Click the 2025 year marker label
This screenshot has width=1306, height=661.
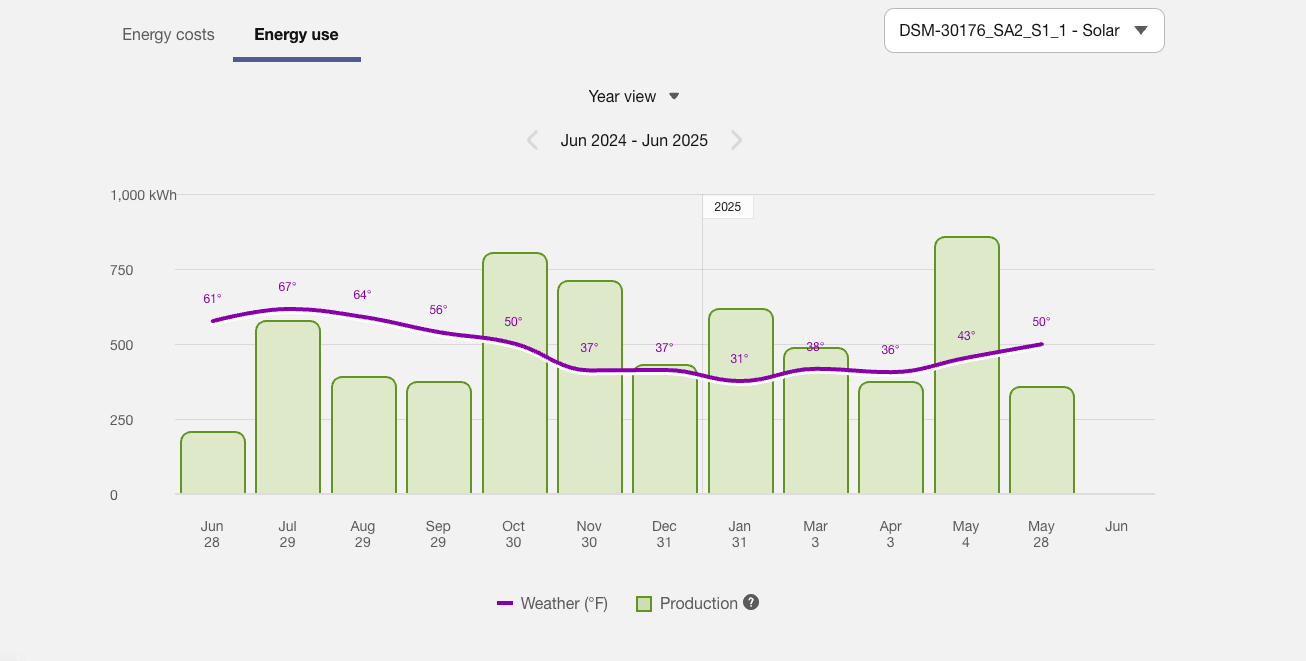click(x=728, y=206)
